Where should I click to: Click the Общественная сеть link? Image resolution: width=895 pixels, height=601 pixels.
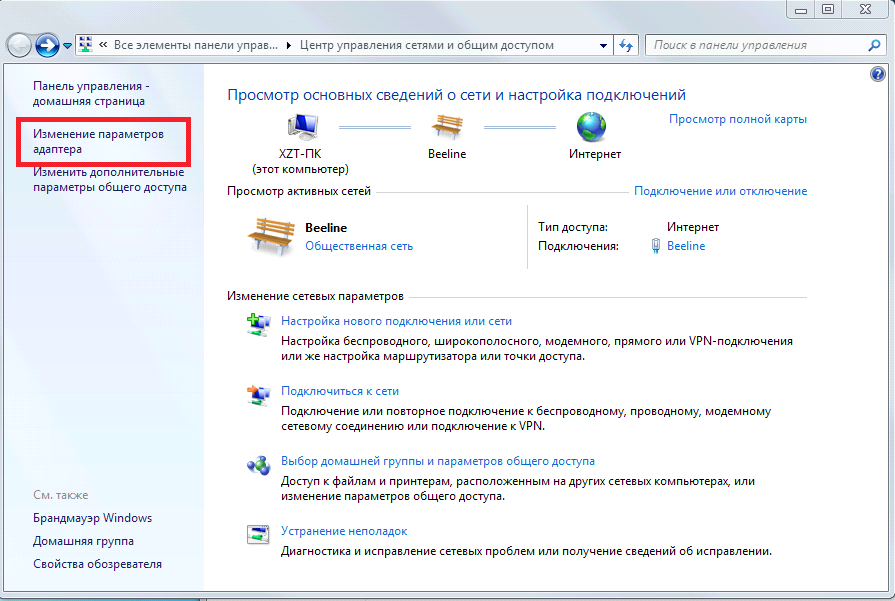[x=358, y=246]
